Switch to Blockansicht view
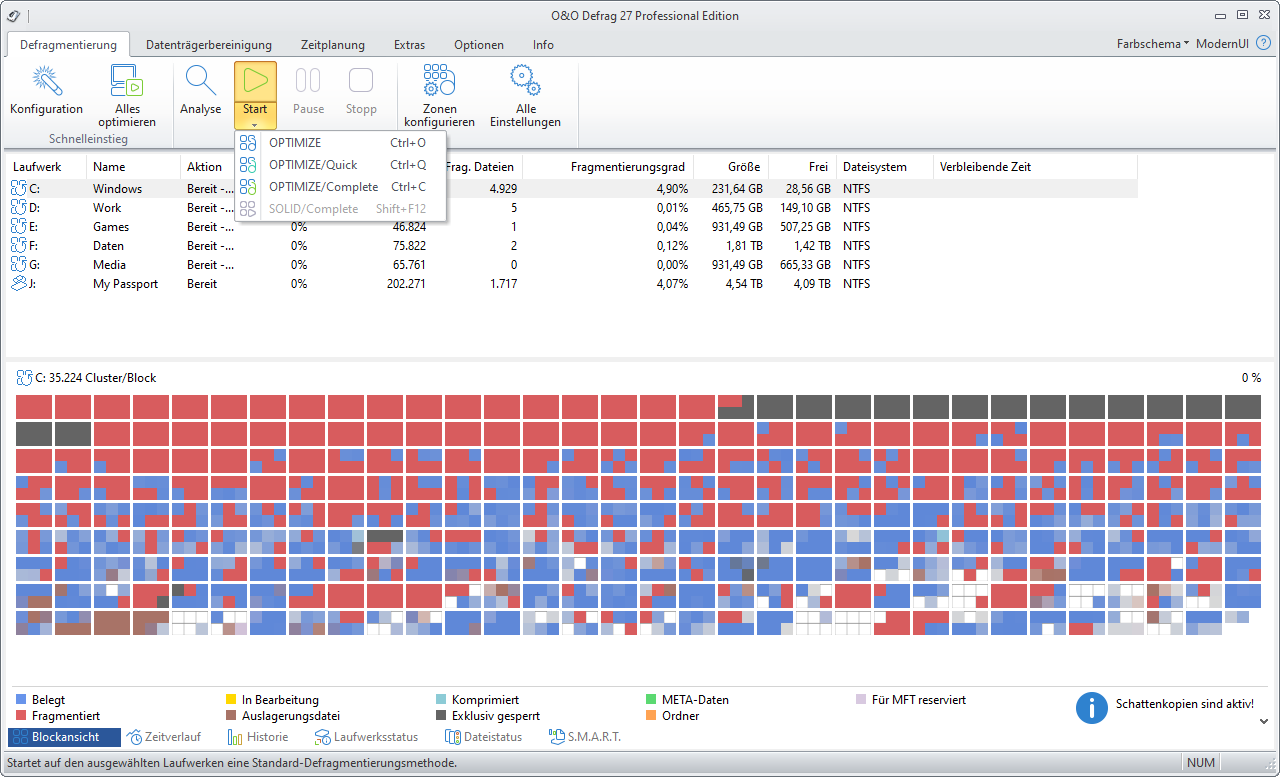Screen dimensions: 1280x777 click(64, 737)
